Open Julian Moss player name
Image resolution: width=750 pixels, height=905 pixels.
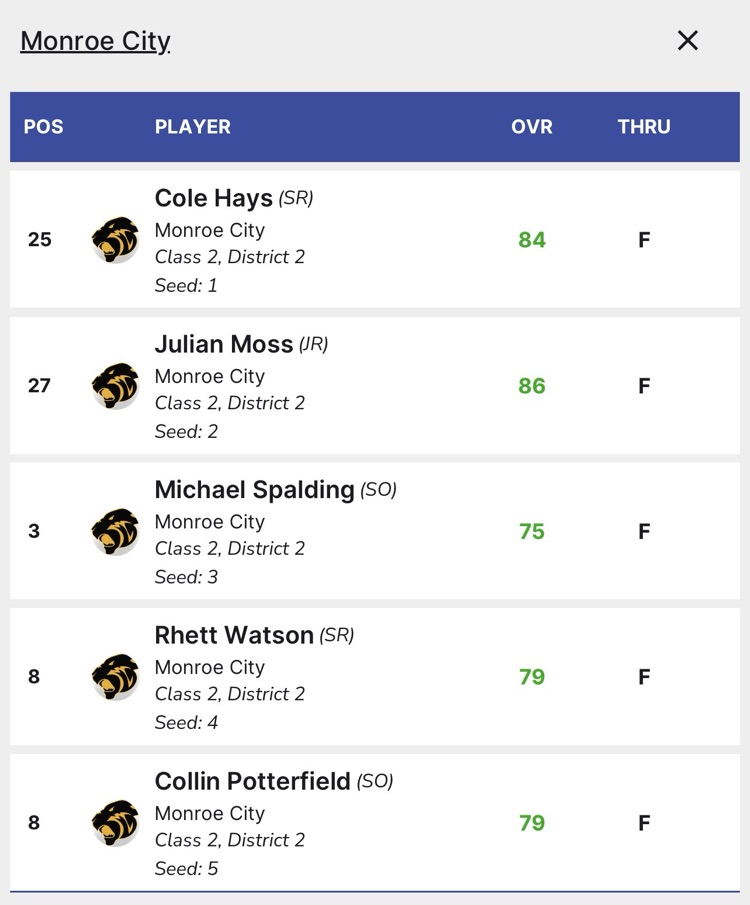[223, 345]
